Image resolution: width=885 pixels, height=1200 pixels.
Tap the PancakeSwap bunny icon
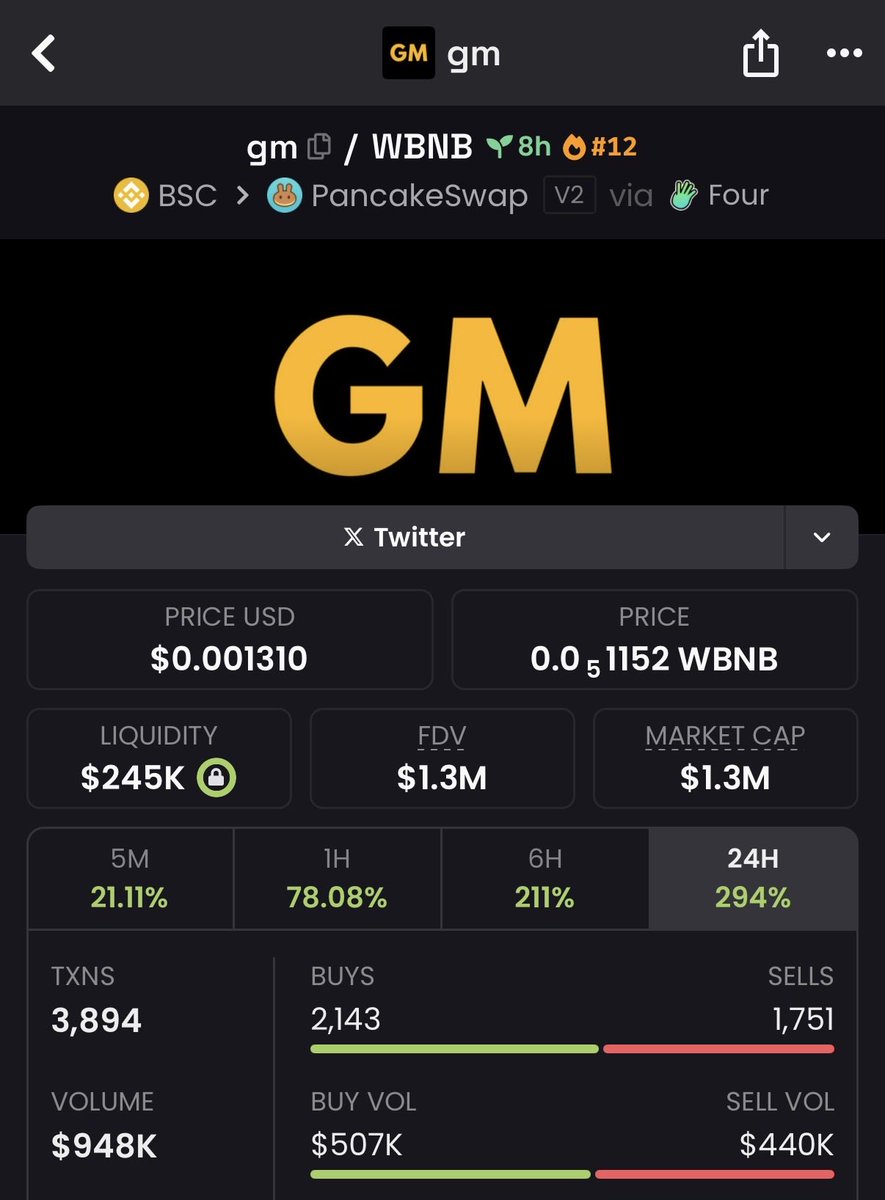tap(285, 195)
